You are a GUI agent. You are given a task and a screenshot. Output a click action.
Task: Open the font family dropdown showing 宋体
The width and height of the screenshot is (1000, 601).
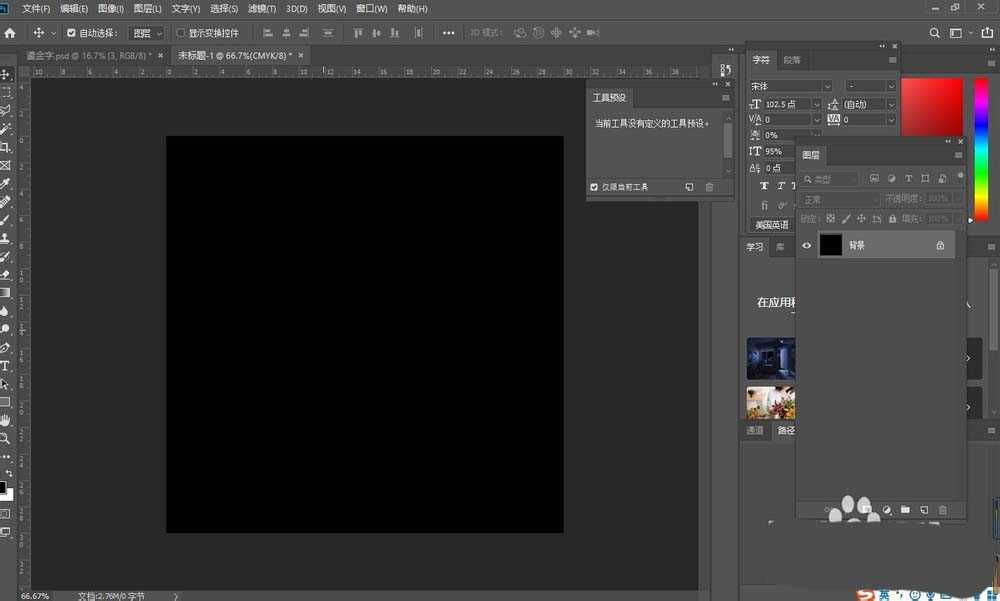(827, 86)
